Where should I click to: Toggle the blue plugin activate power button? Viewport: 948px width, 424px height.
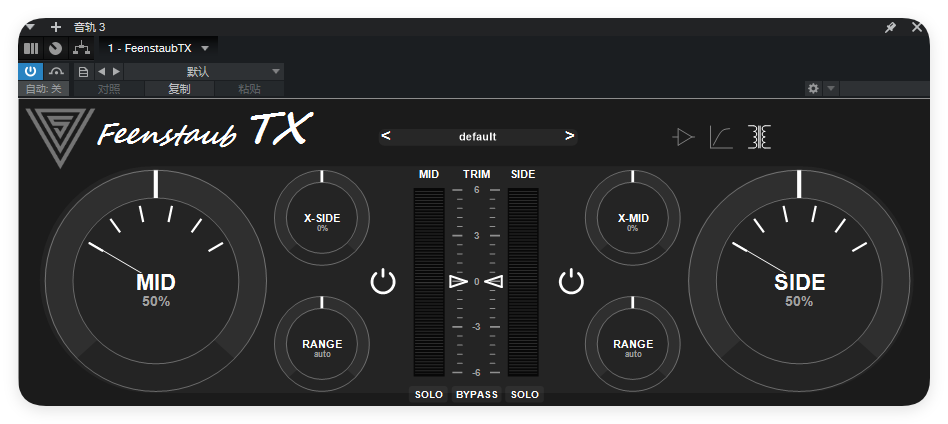pos(30,71)
